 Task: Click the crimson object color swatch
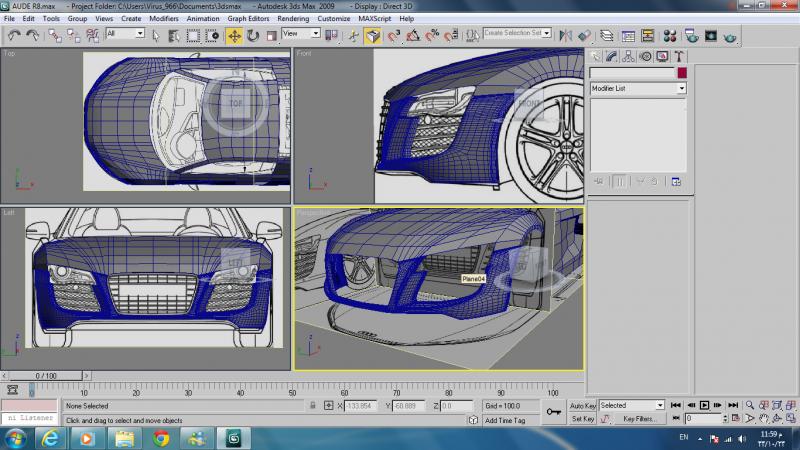click(x=682, y=73)
